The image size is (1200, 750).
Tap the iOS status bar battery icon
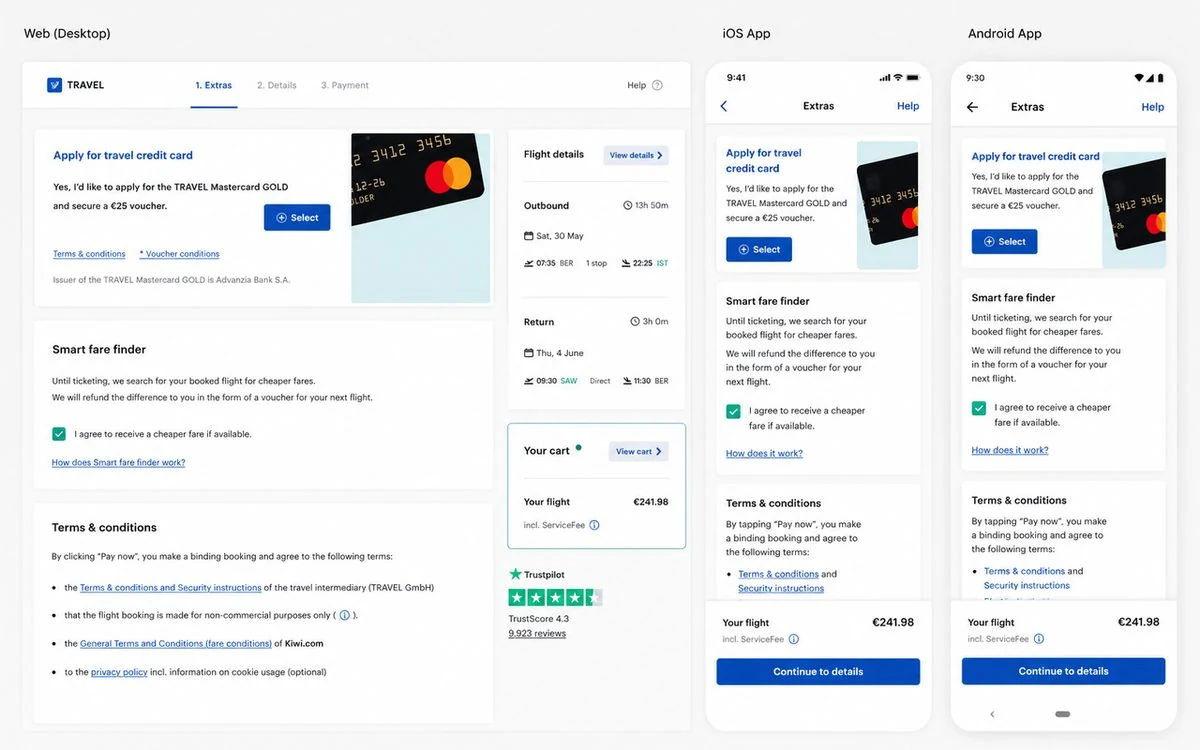click(x=915, y=78)
